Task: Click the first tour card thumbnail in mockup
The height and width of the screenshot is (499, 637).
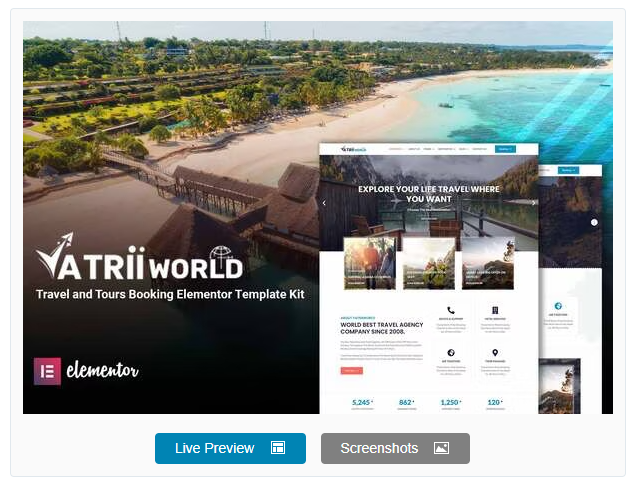Action: pos(370,263)
